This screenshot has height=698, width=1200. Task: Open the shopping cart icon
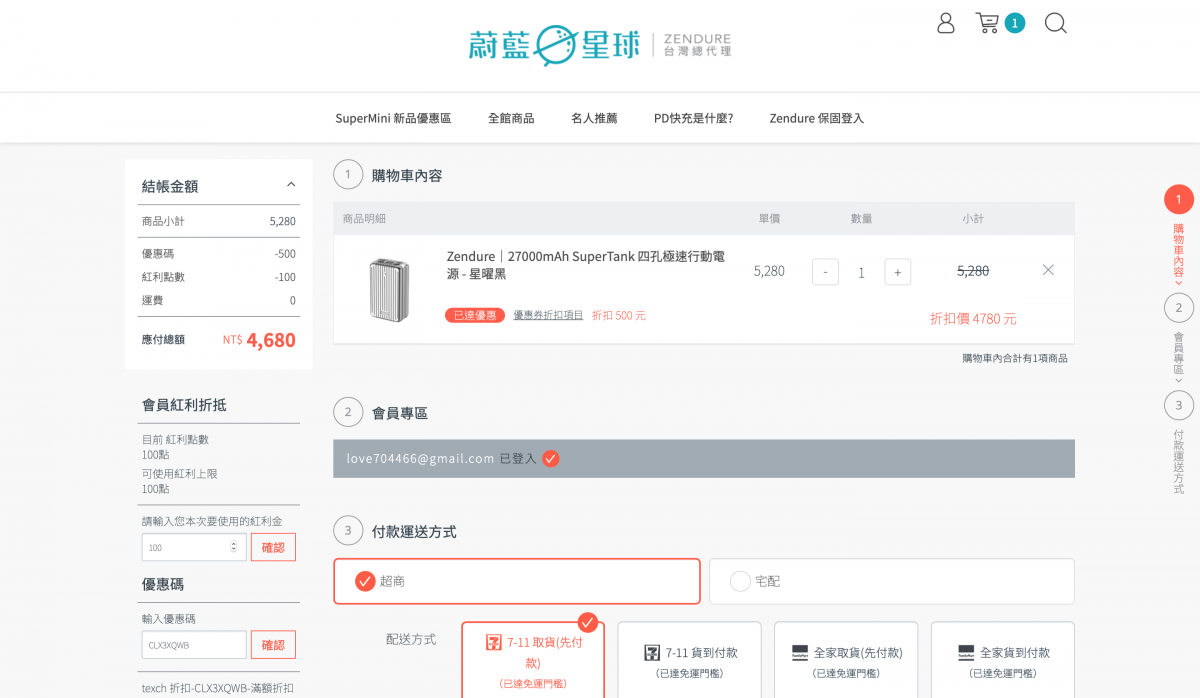[988, 23]
